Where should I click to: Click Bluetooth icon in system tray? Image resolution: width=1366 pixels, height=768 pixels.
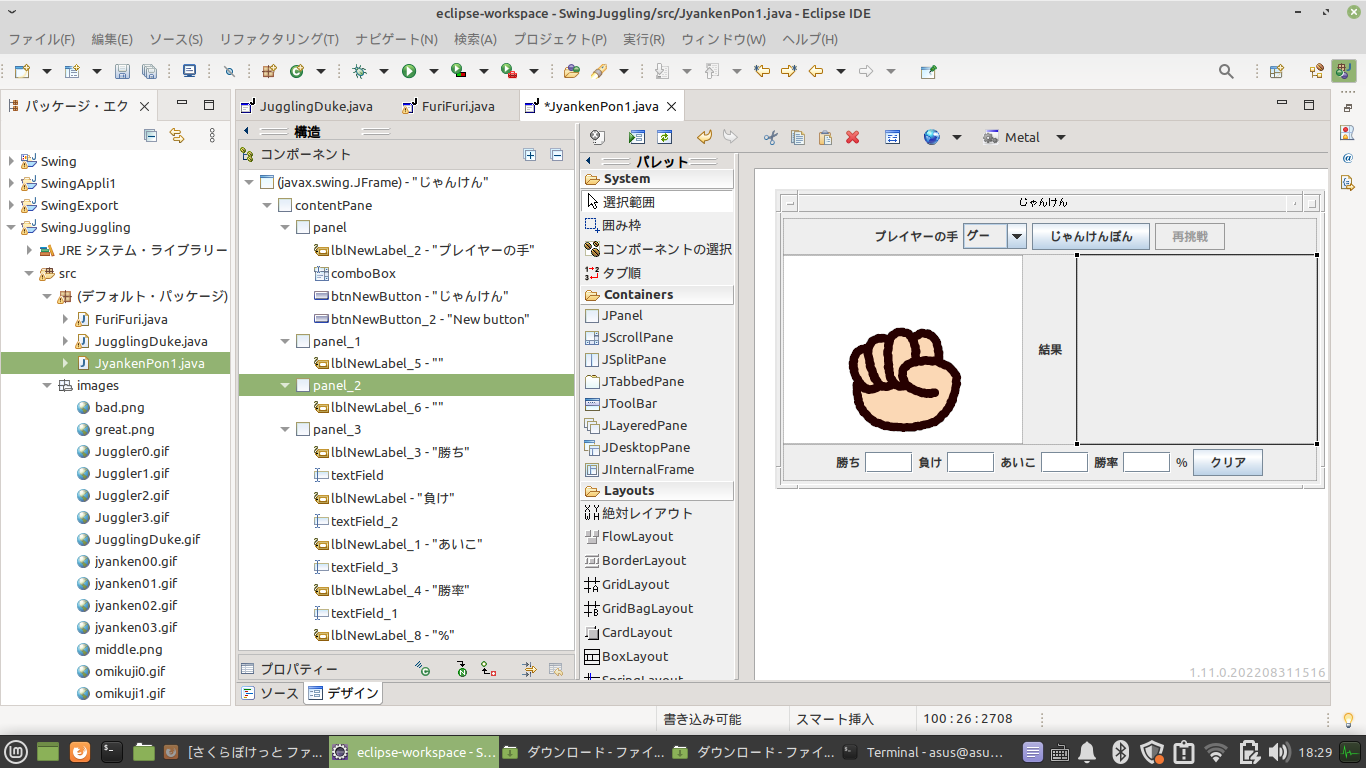click(x=1121, y=751)
